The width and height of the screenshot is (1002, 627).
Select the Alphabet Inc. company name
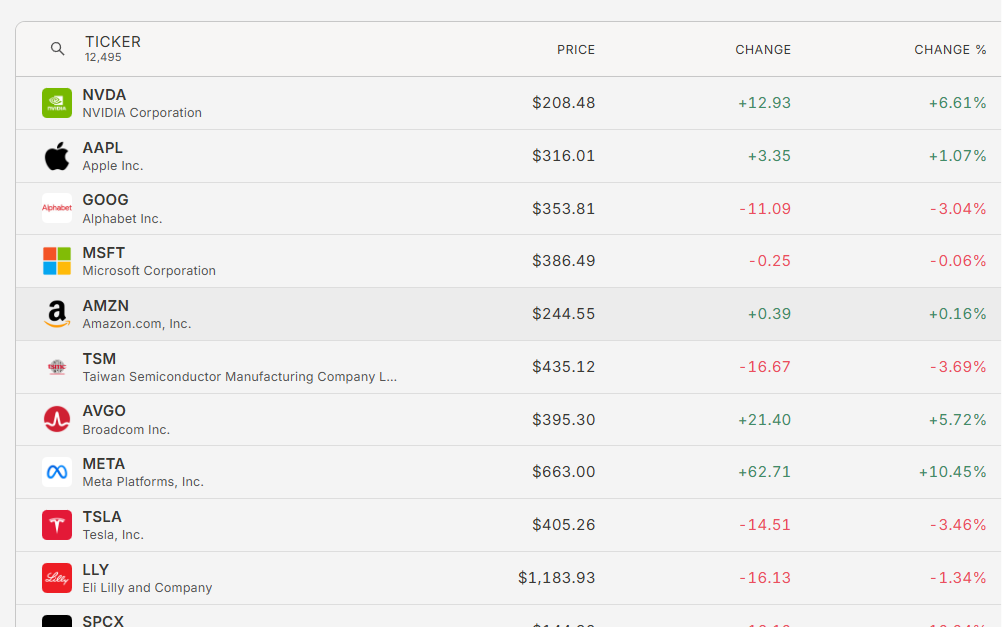[x=122, y=219]
